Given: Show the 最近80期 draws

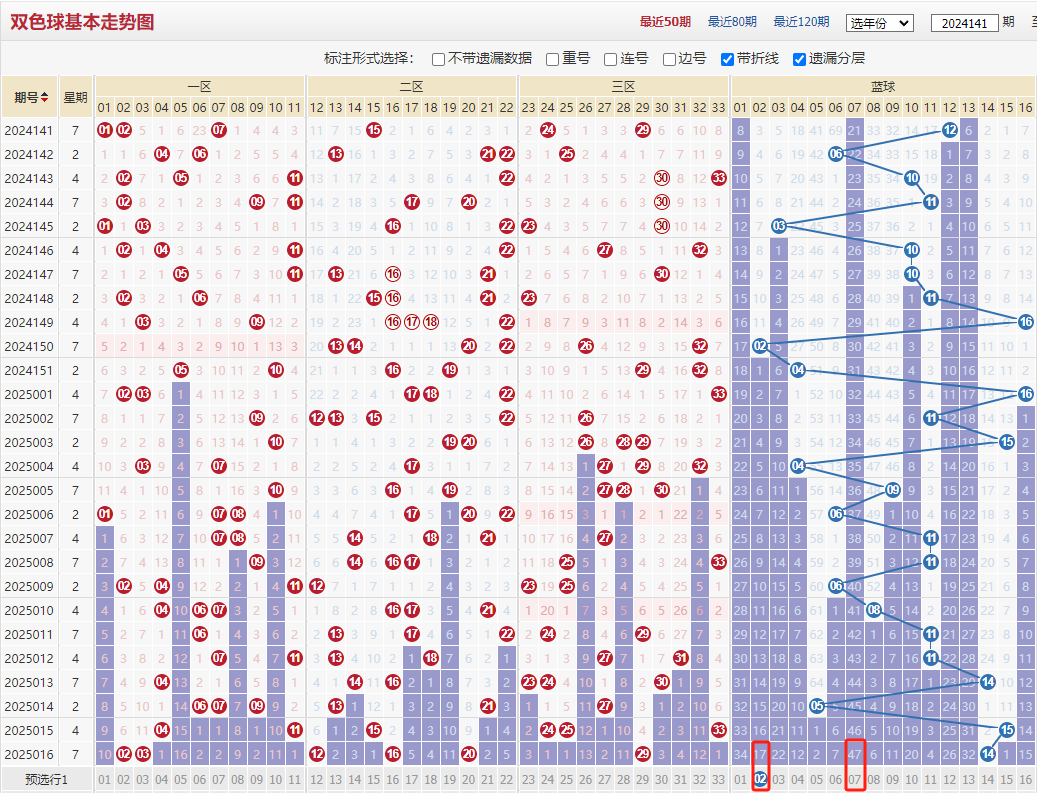Looking at the screenshot, I should coord(732,22).
